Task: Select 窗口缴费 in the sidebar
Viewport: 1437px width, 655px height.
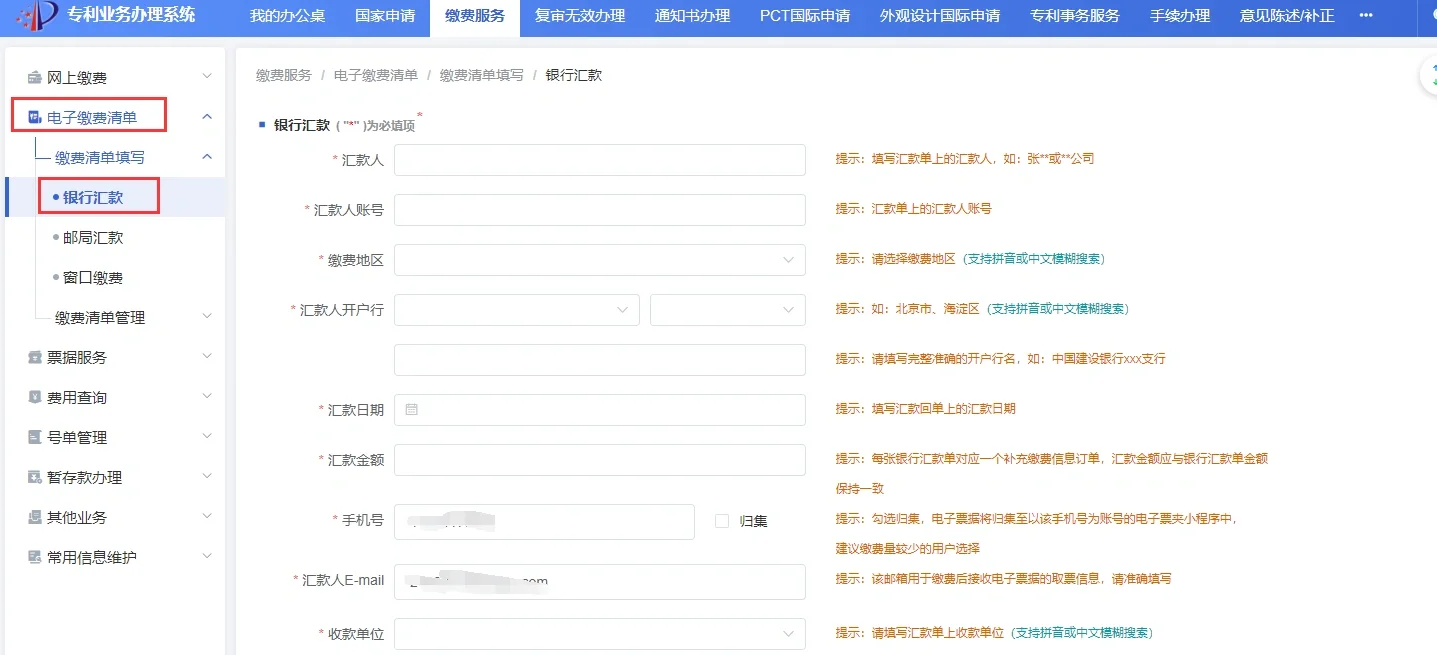Action: [x=93, y=278]
